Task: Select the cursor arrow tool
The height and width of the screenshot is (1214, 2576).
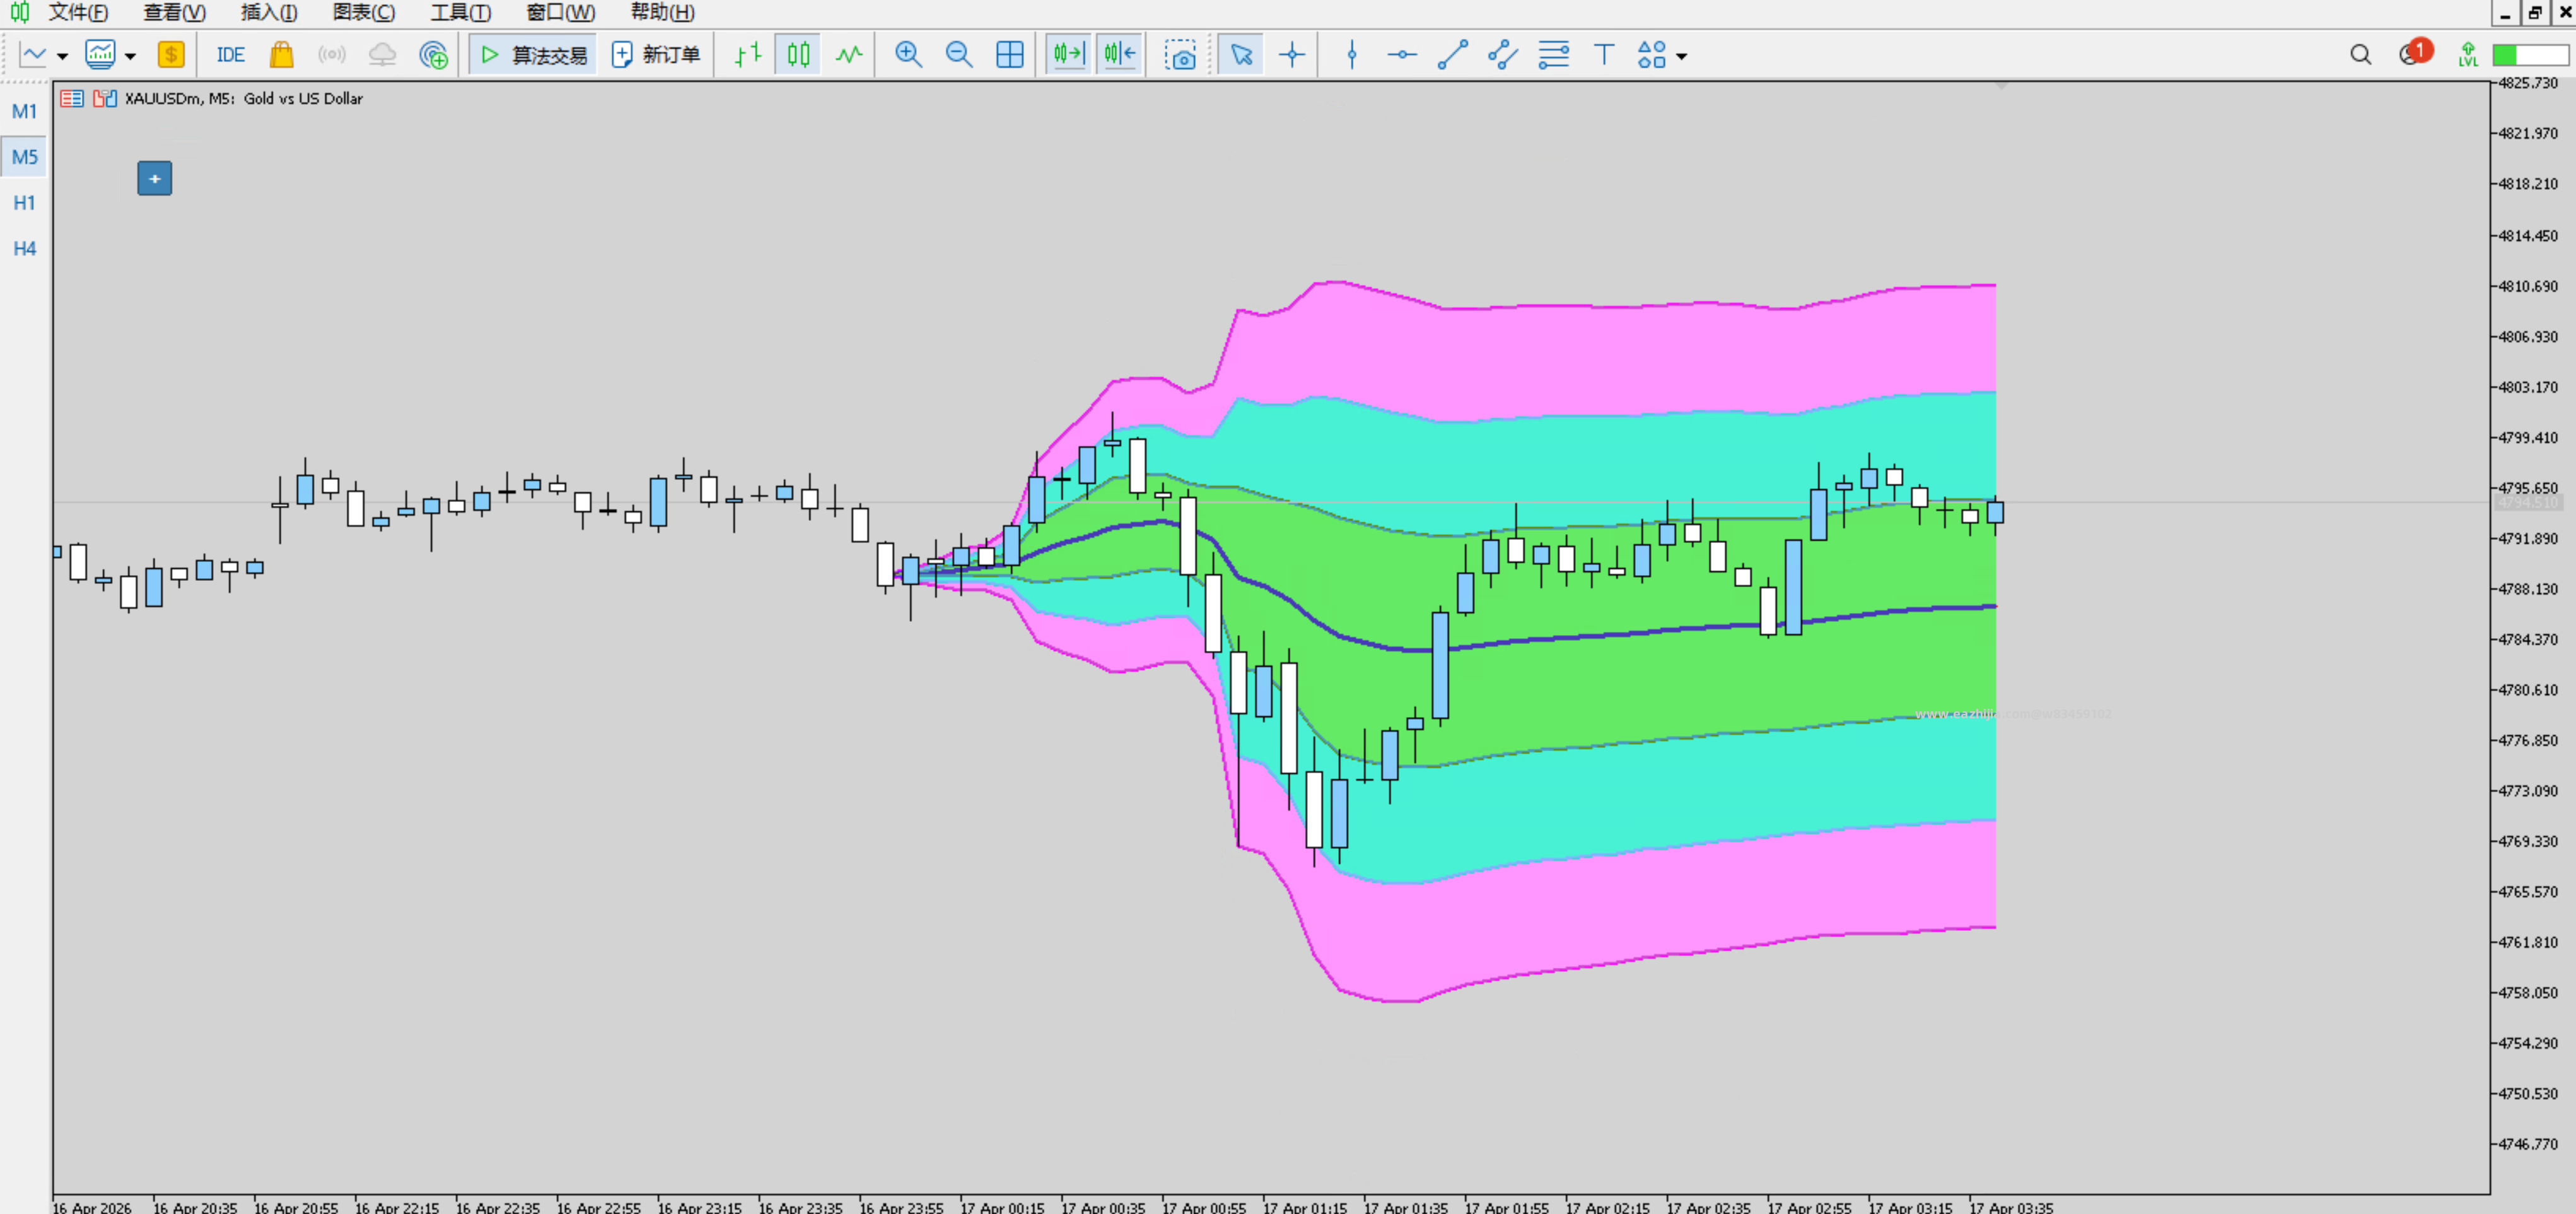Action: point(1241,55)
